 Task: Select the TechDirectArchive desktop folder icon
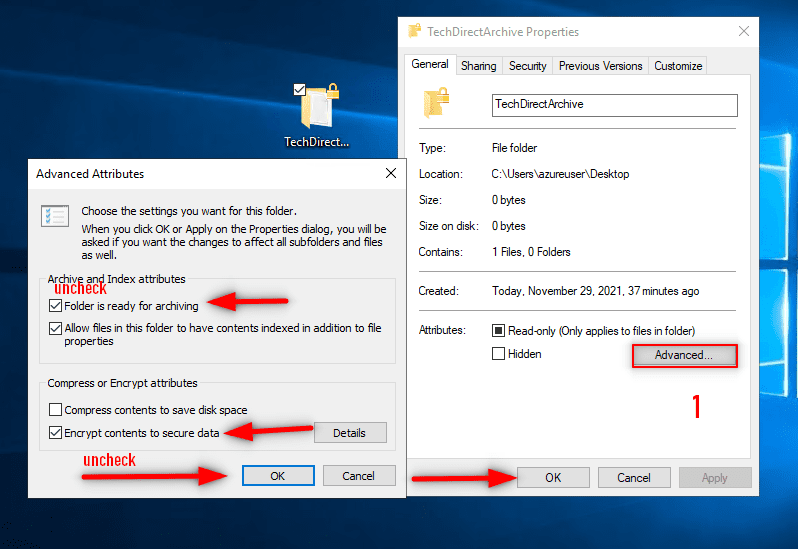(317, 107)
